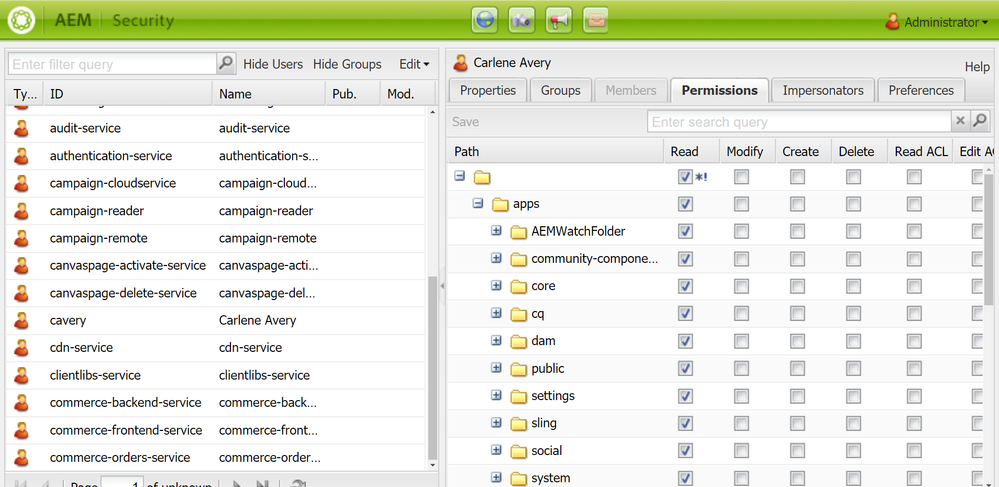Open the Help link
This screenshot has width=999, height=487.
point(977,67)
